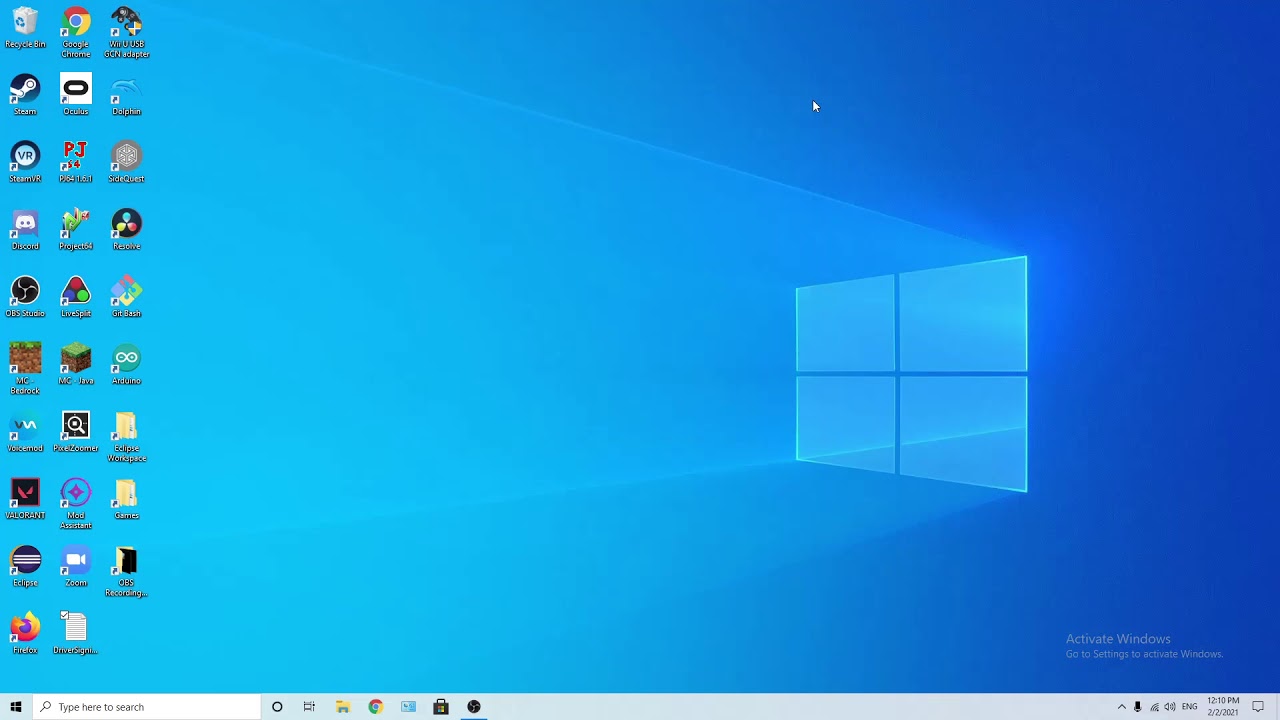Screen dimensions: 1280x720
Task: Select the MC - Bedrock shortcut
Action: 25,369
